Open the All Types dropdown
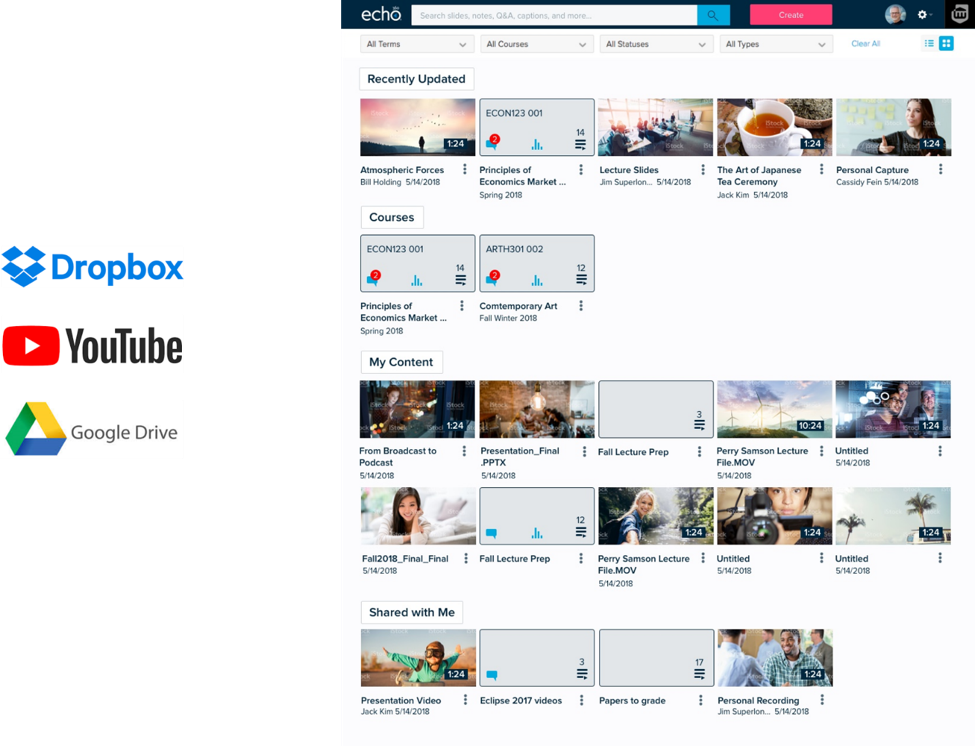The height and width of the screenshot is (746, 975). [776, 44]
